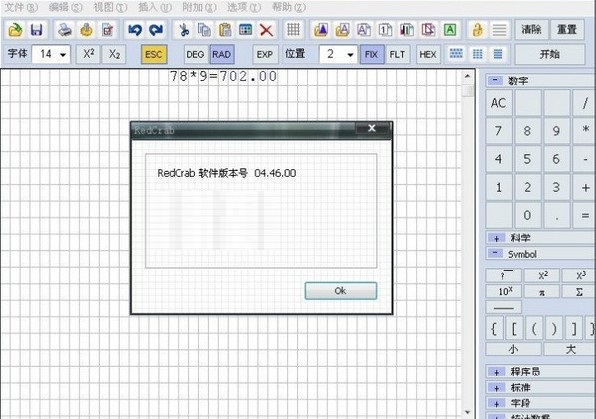The height and width of the screenshot is (419, 596).
Task: Expand the section below 标准
Action: [x=496, y=403]
